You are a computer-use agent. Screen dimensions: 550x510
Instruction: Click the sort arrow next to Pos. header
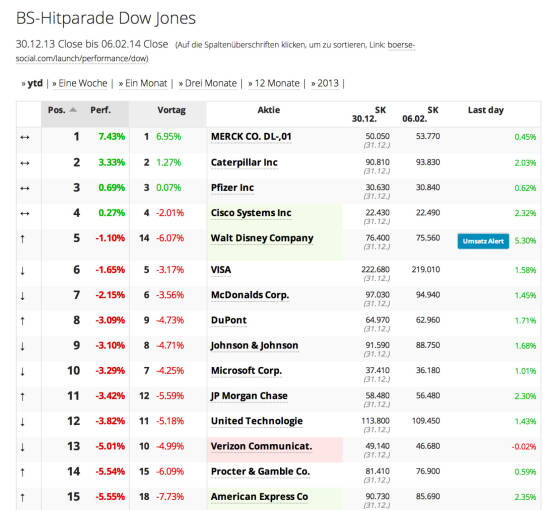point(73,110)
